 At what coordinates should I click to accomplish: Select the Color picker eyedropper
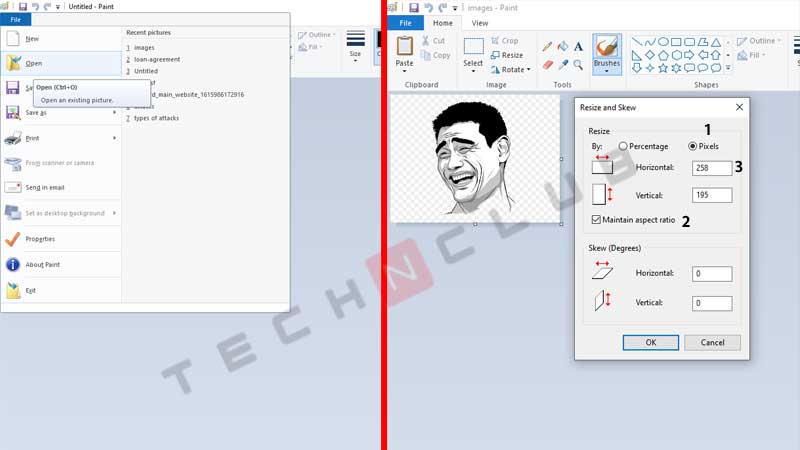563,65
